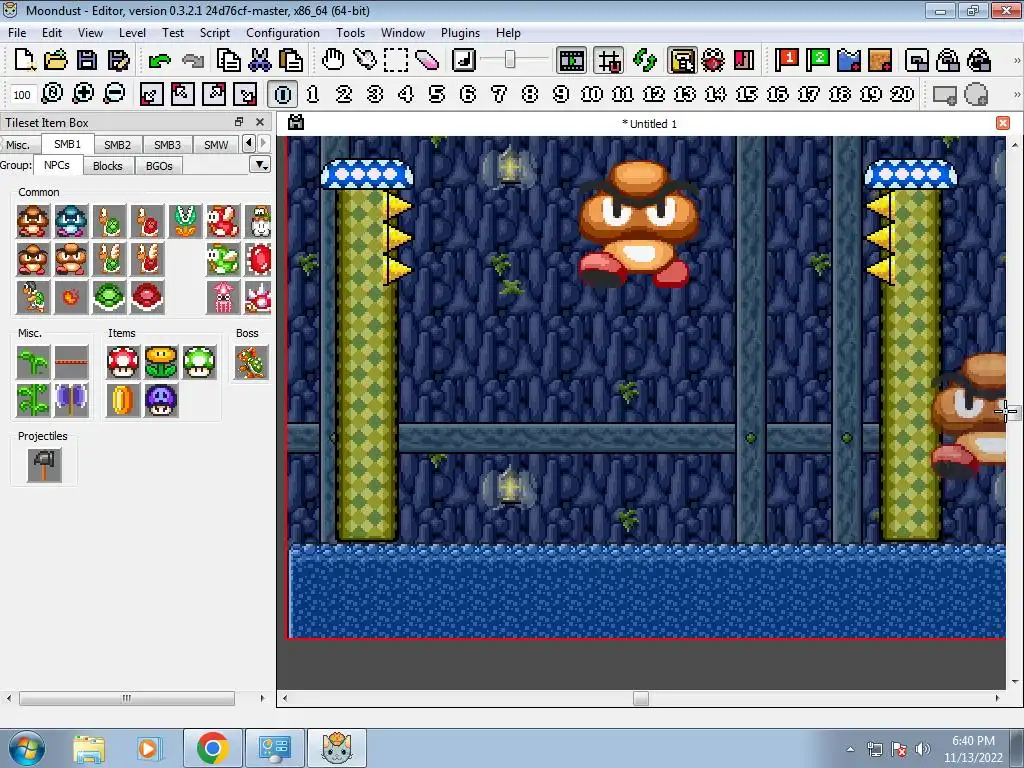This screenshot has width=1024, height=768.
Task: Show the BGOs group tab
Action: (x=159, y=166)
